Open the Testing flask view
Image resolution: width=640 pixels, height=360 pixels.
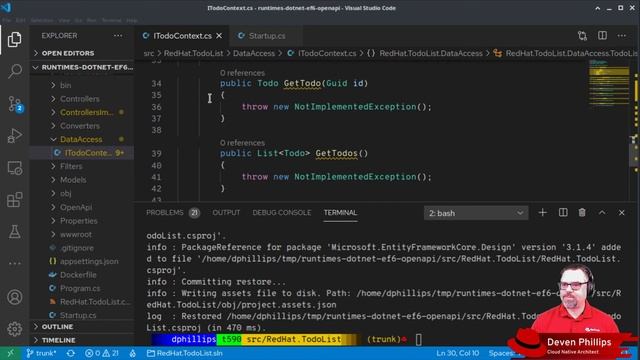[x=15, y=231]
